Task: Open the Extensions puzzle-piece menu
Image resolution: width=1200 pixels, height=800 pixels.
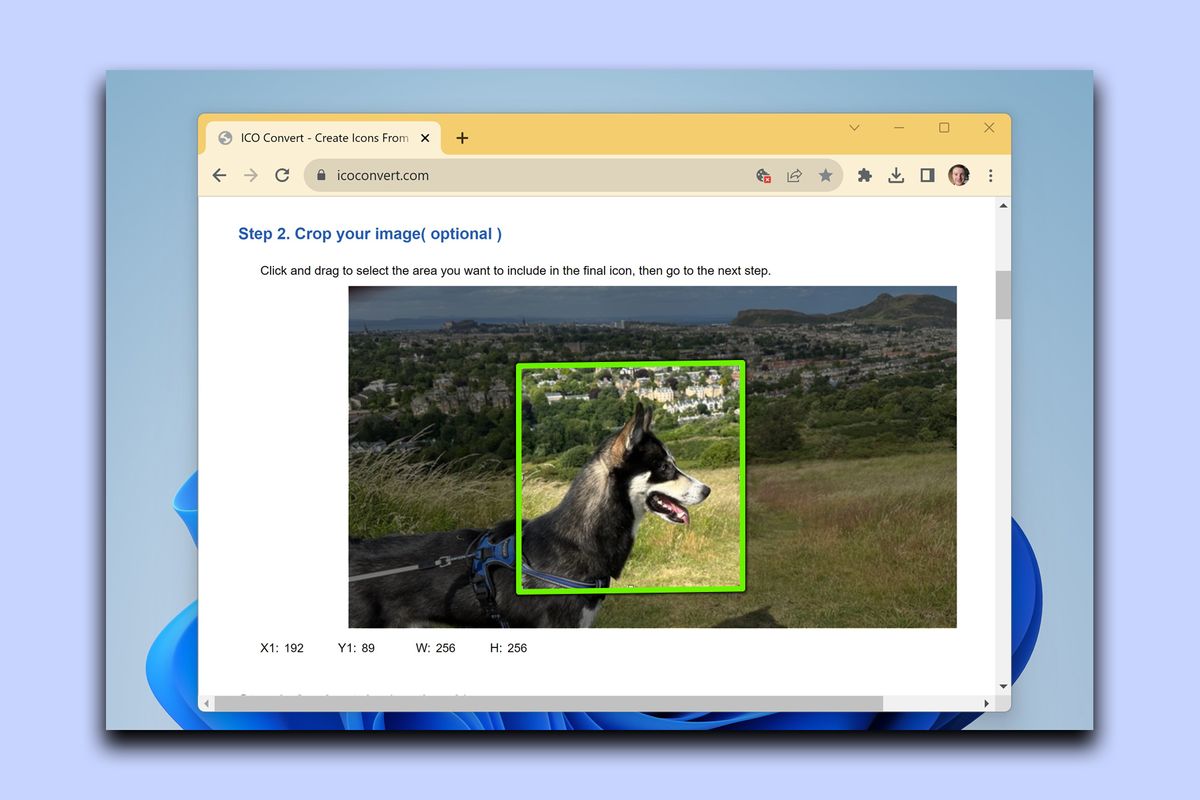Action: point(864,175)
